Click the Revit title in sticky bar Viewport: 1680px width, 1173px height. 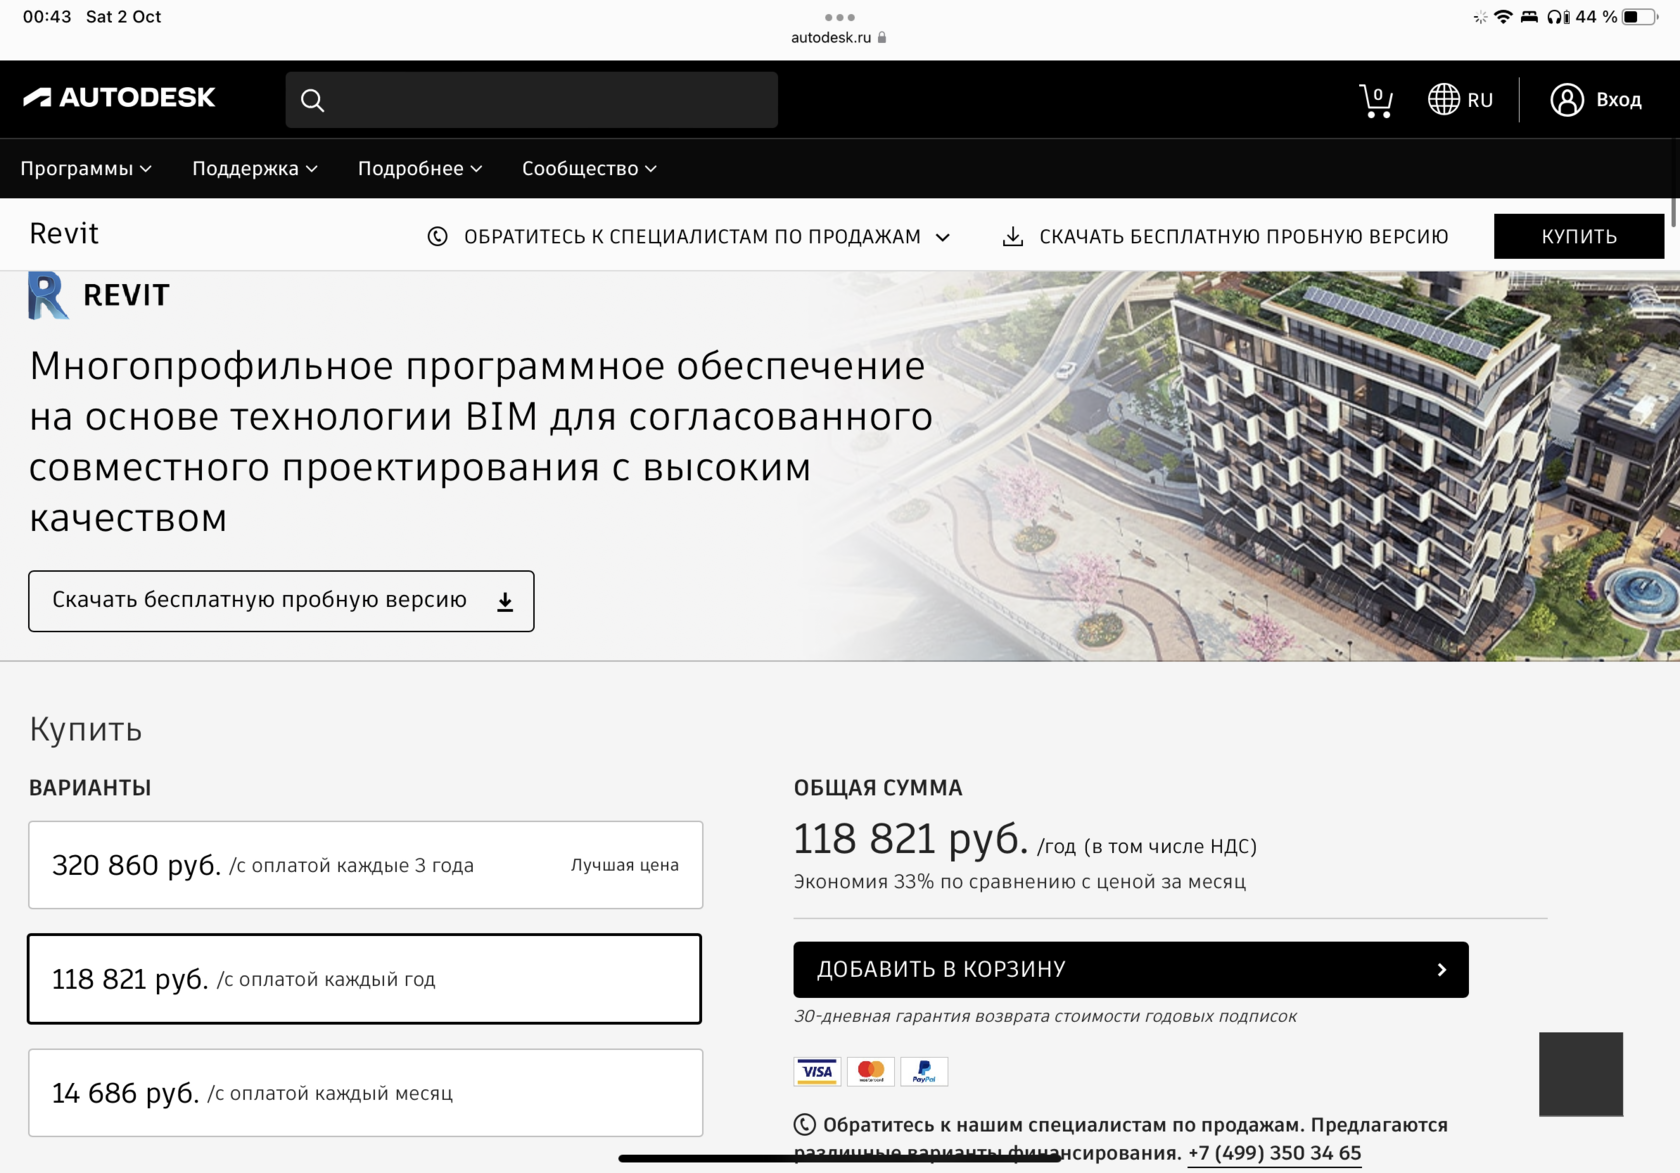tap(64, 234)
